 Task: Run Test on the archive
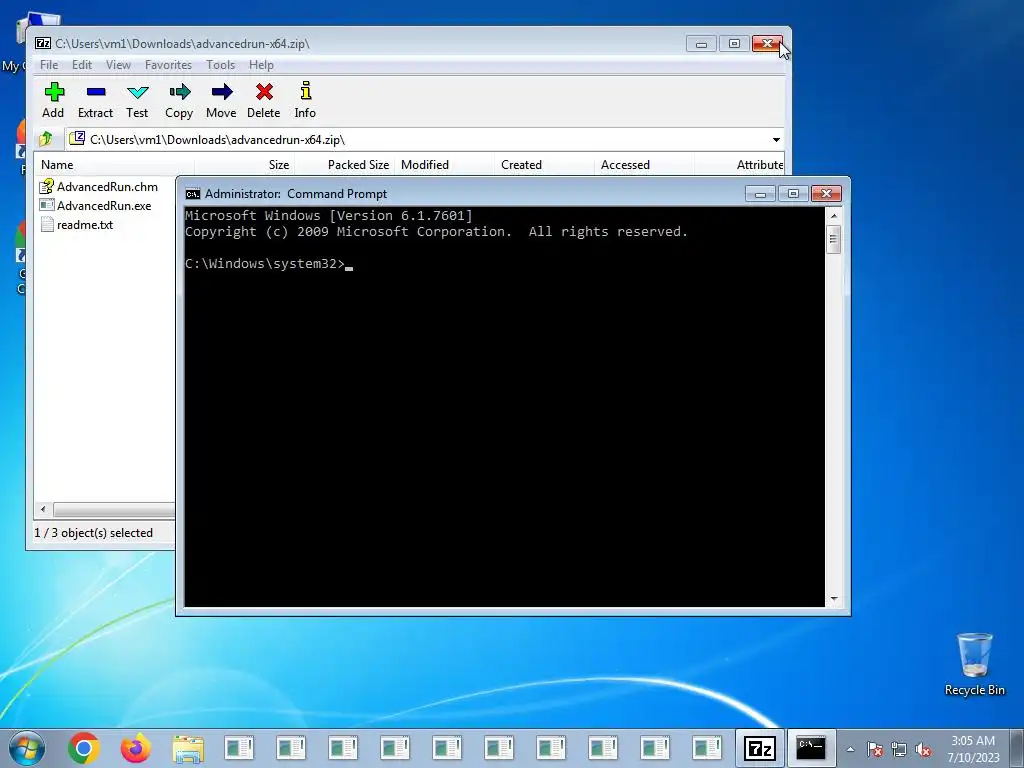point(137,101)
